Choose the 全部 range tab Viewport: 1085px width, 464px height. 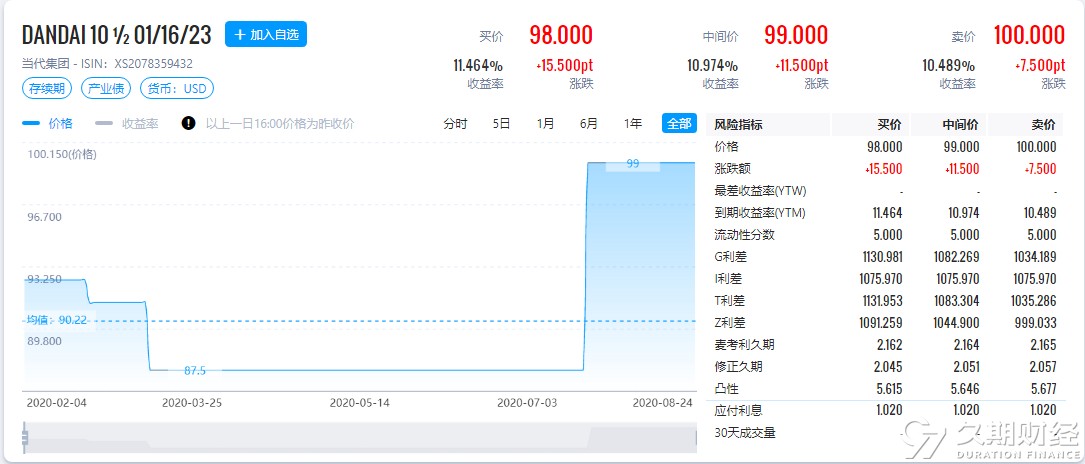pos(678,123)
